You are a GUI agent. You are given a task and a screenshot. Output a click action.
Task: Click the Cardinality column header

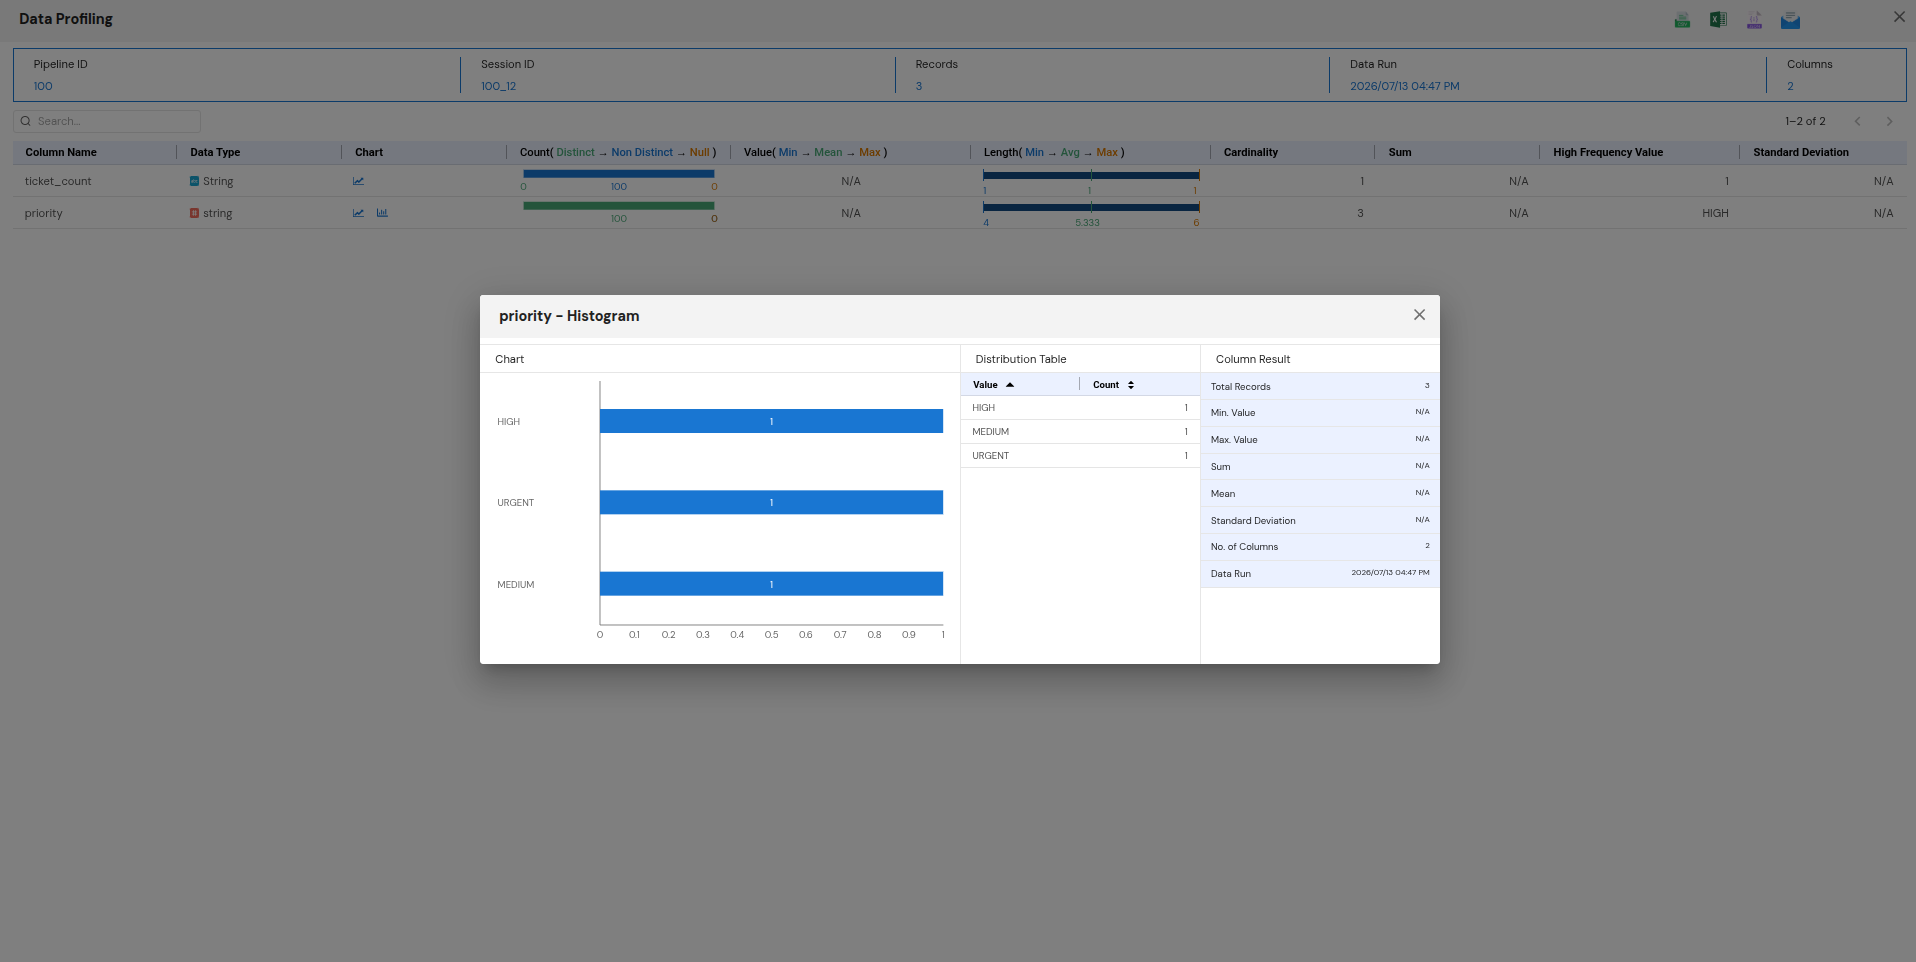[1250, 152]
